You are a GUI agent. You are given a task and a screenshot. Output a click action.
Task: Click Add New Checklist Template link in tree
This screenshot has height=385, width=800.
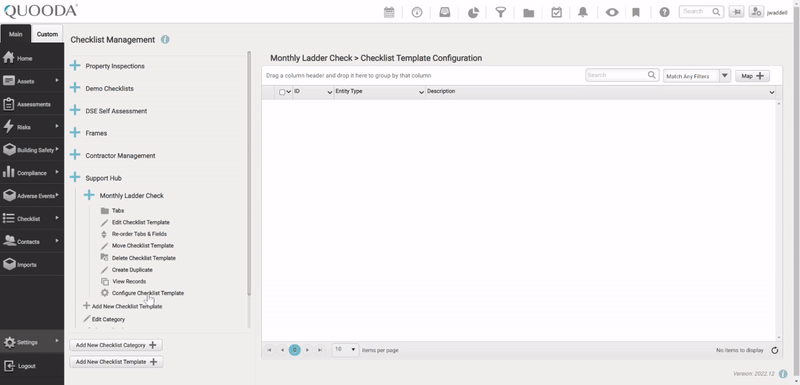(122, 306)
